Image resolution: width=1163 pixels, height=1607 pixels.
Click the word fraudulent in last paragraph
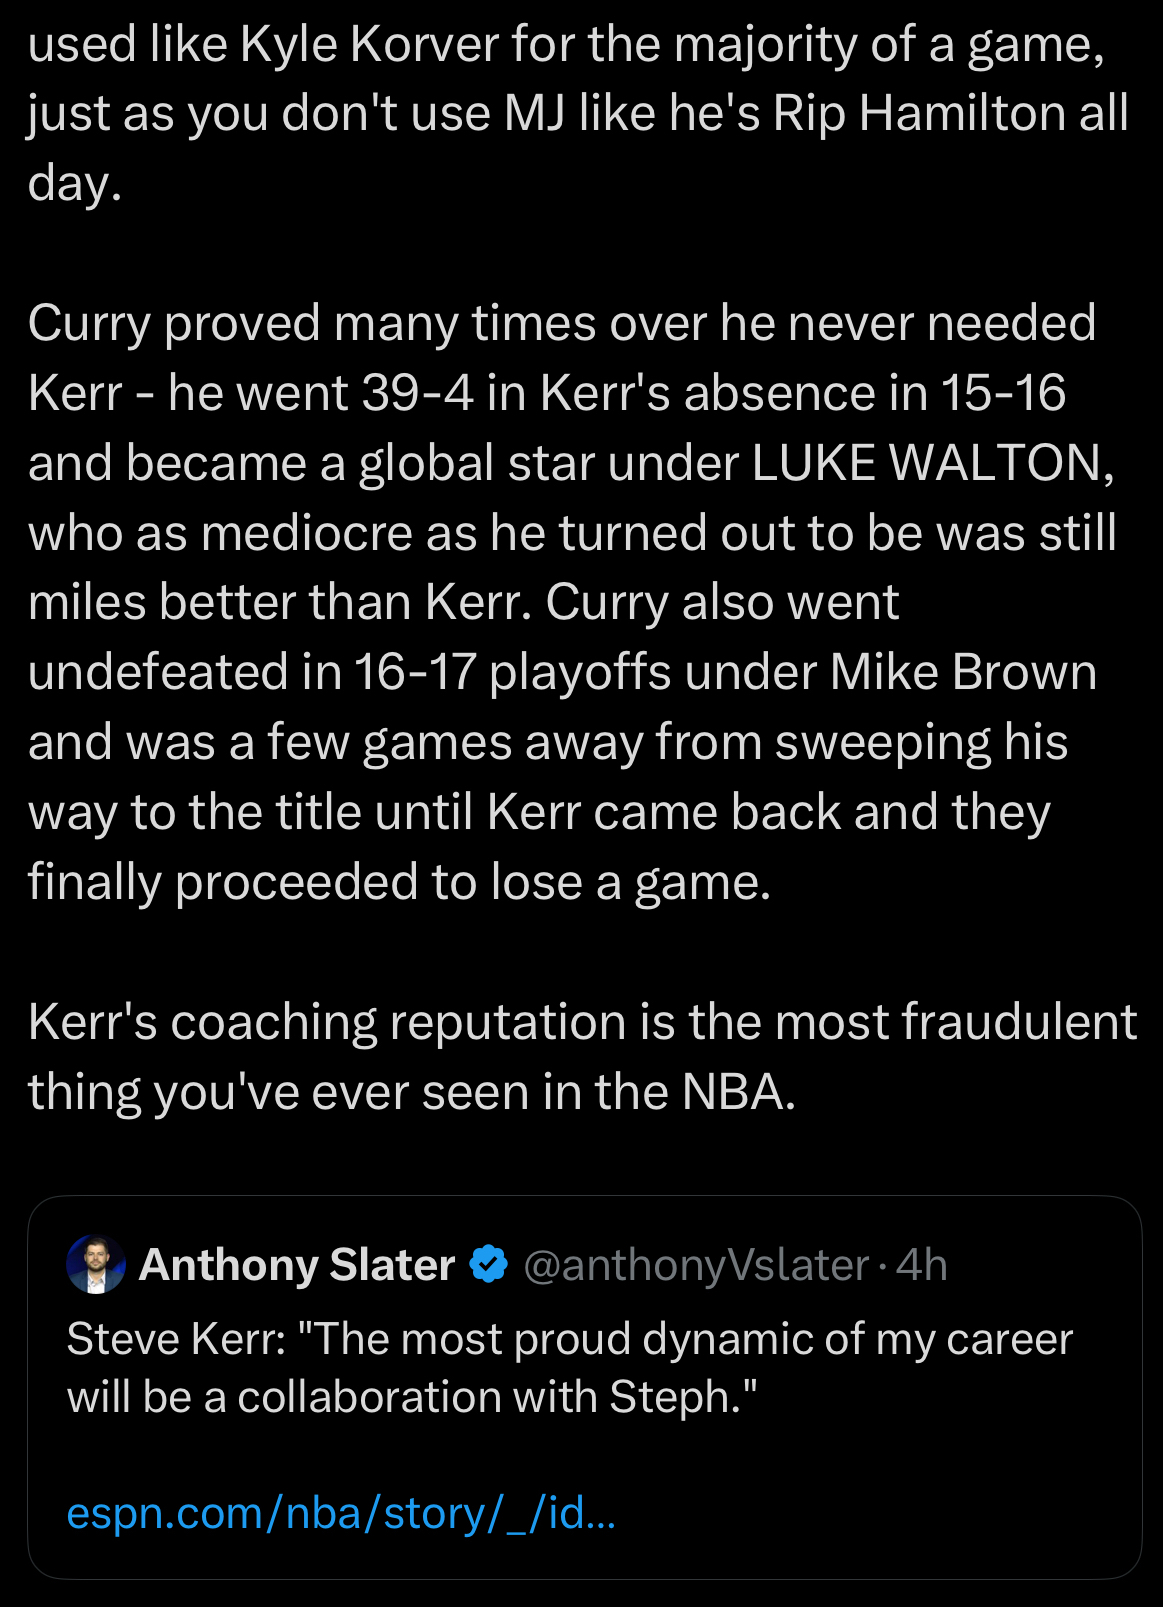click(1018, 1022)
